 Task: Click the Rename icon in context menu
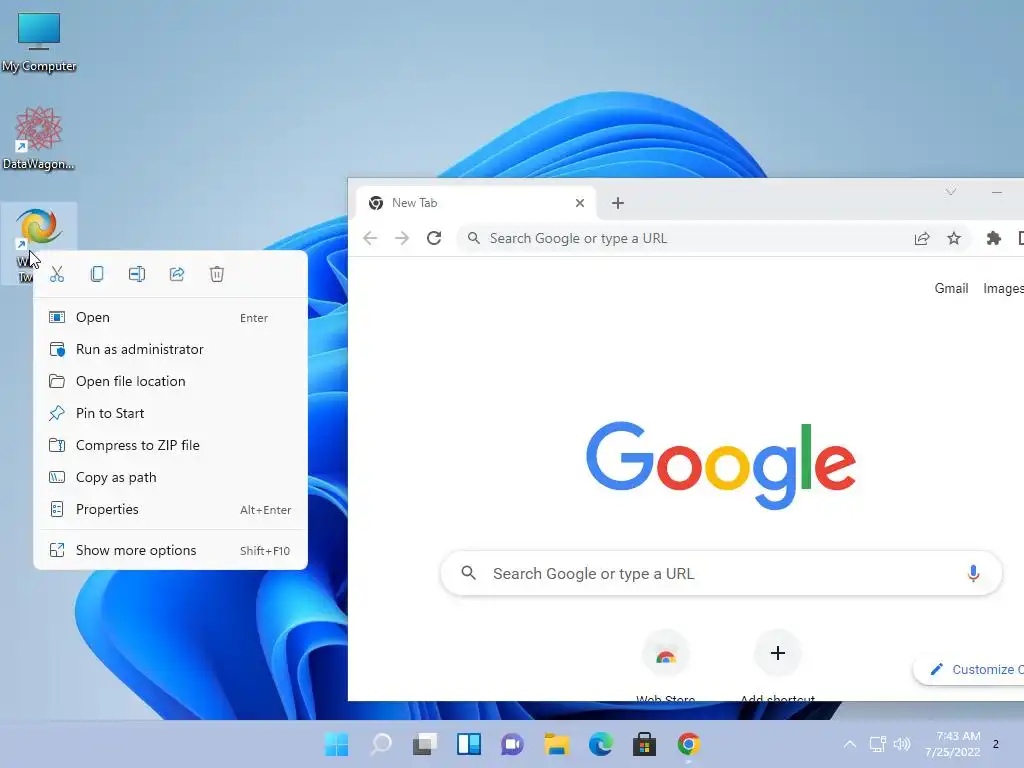tap(136, 274)
